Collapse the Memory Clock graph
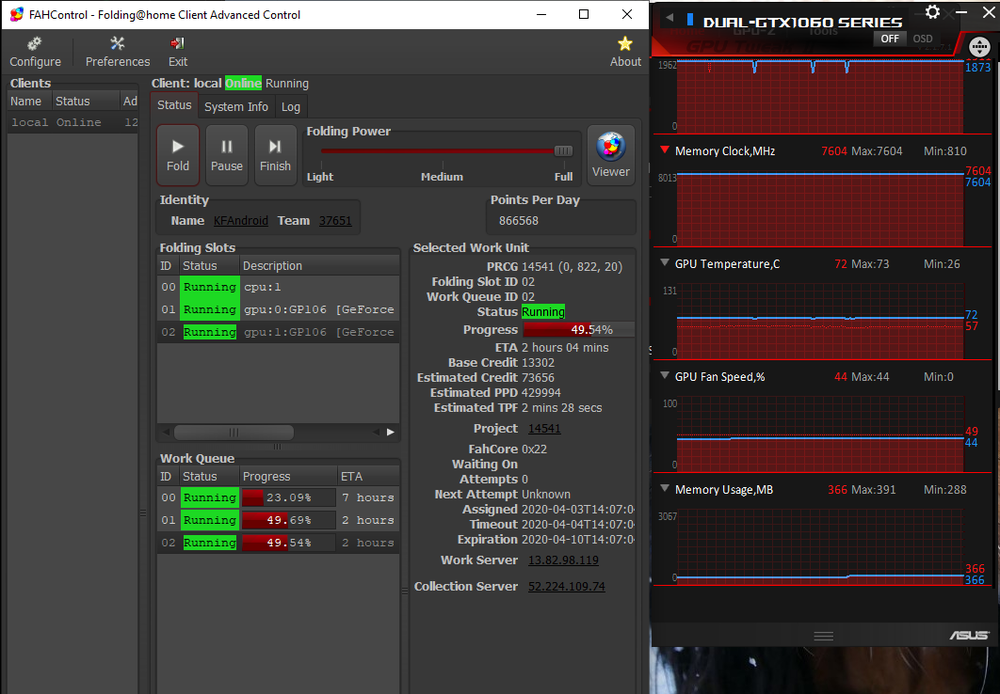The width and height of the screenshot is (1000, 694). pyautogui.click(x=665, y=151)
